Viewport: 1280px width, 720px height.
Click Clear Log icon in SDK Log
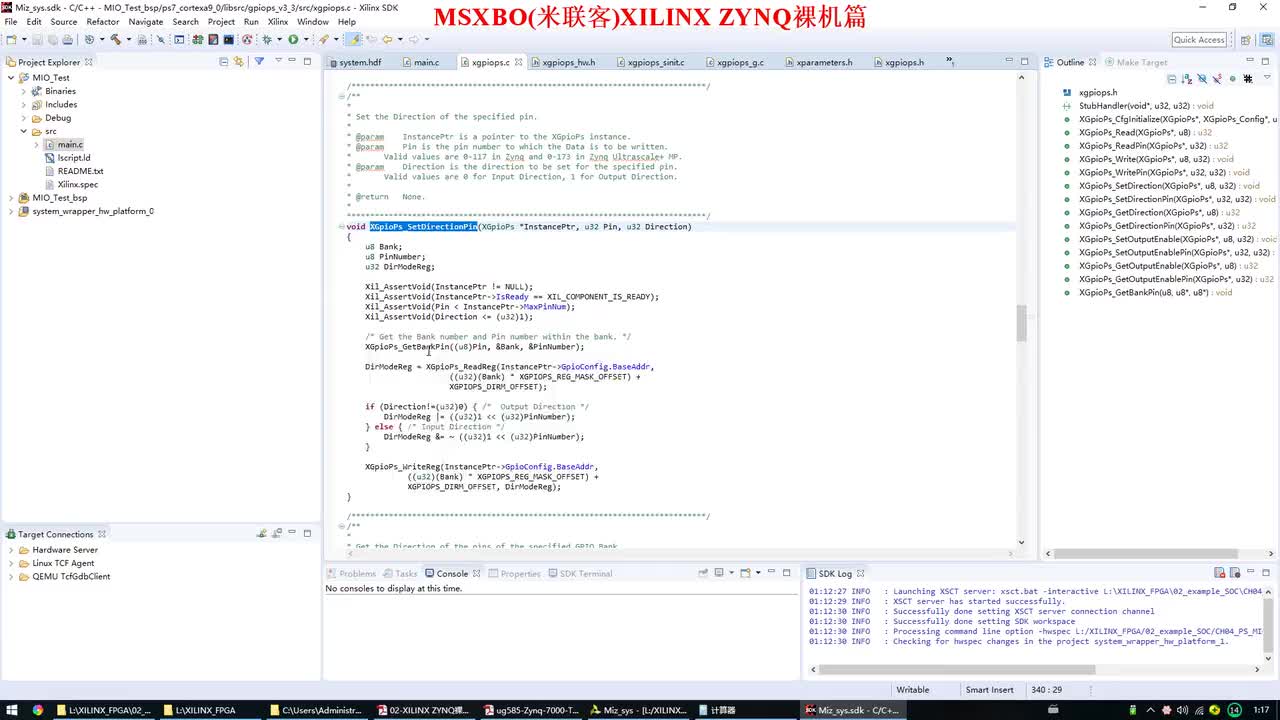click(1220, 573)
